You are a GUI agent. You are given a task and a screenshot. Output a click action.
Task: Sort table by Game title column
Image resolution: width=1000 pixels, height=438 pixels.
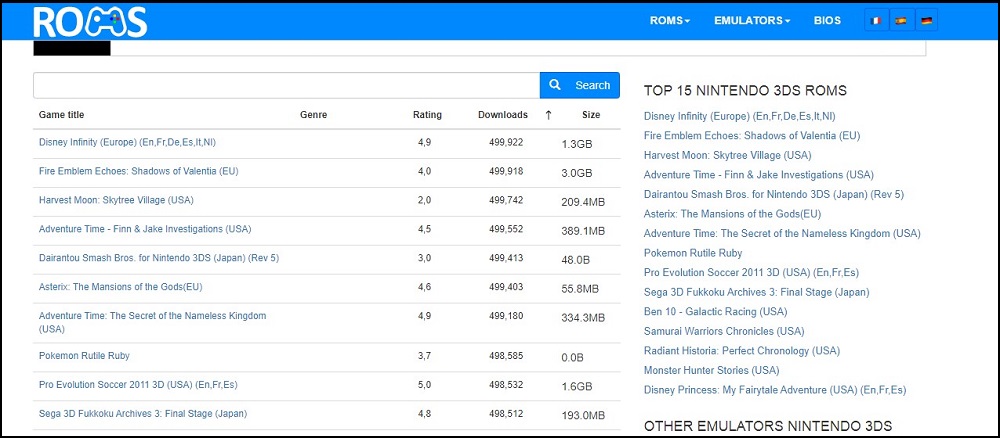click(61, 115)
